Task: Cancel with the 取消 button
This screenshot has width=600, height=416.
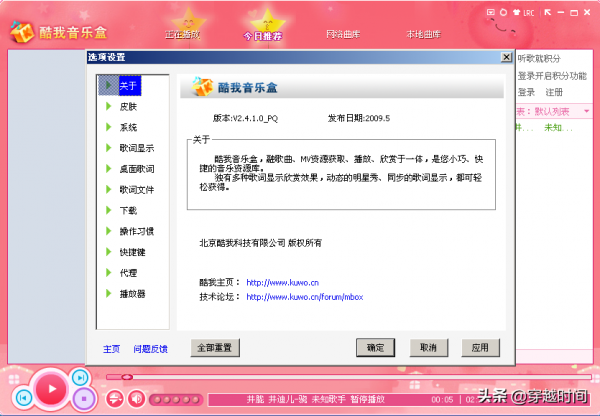Action: [x=429, y=347]
